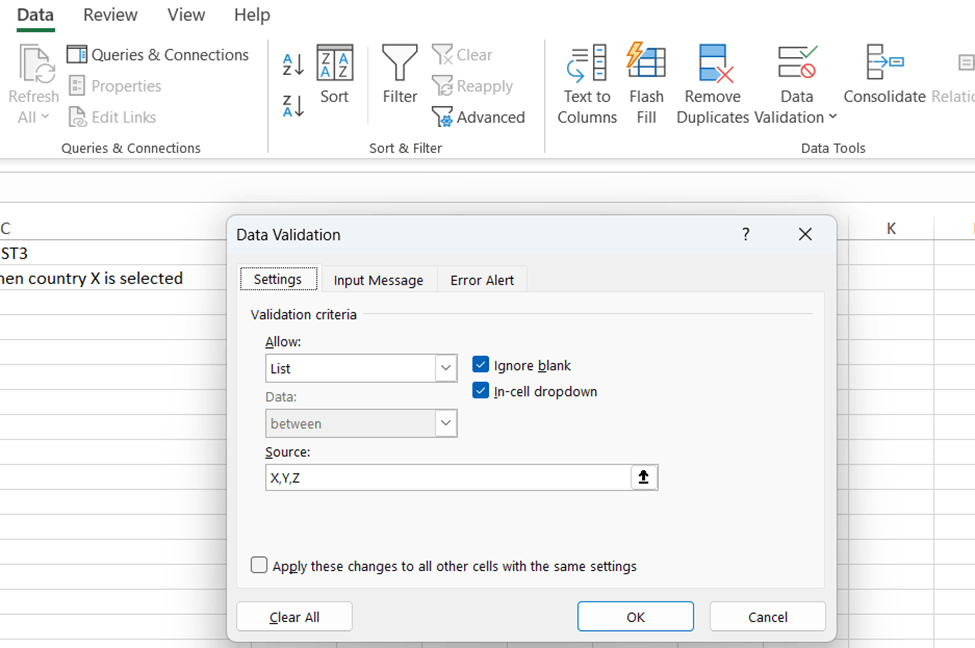Viewport: 975px width, 648px height.
Task: Click cell containing 'ST3' text
Action: pos(112,253)
